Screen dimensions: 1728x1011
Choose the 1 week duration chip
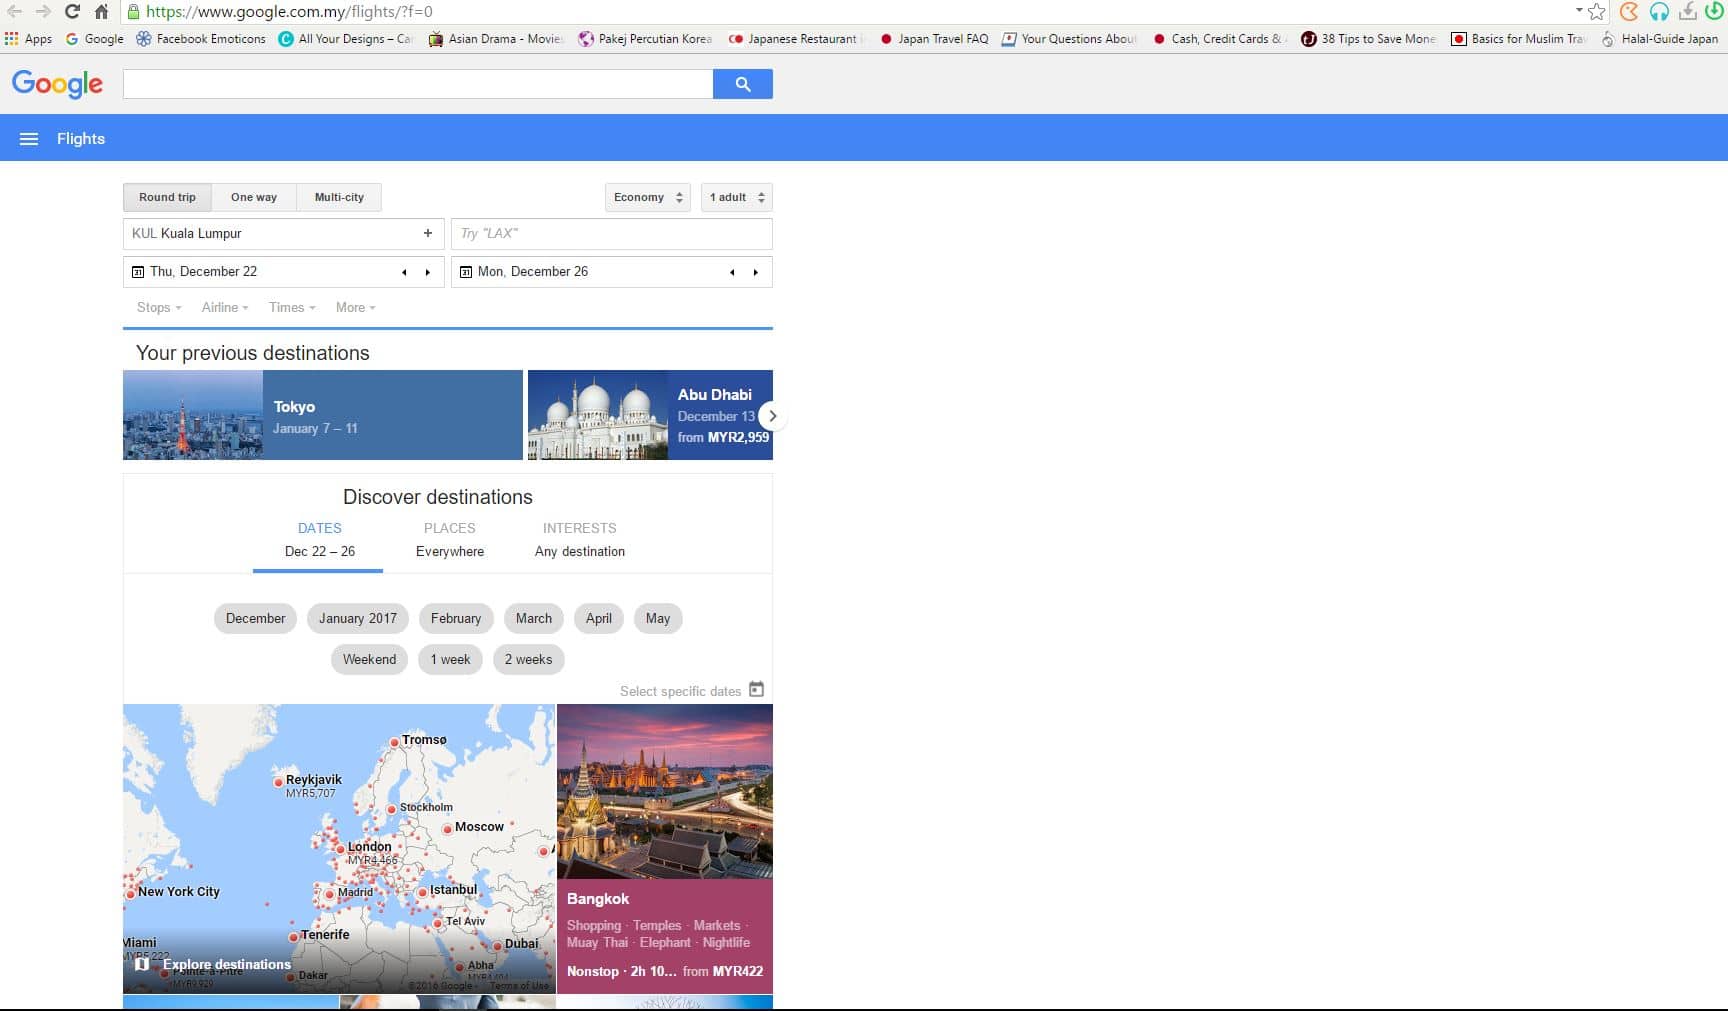451,659
